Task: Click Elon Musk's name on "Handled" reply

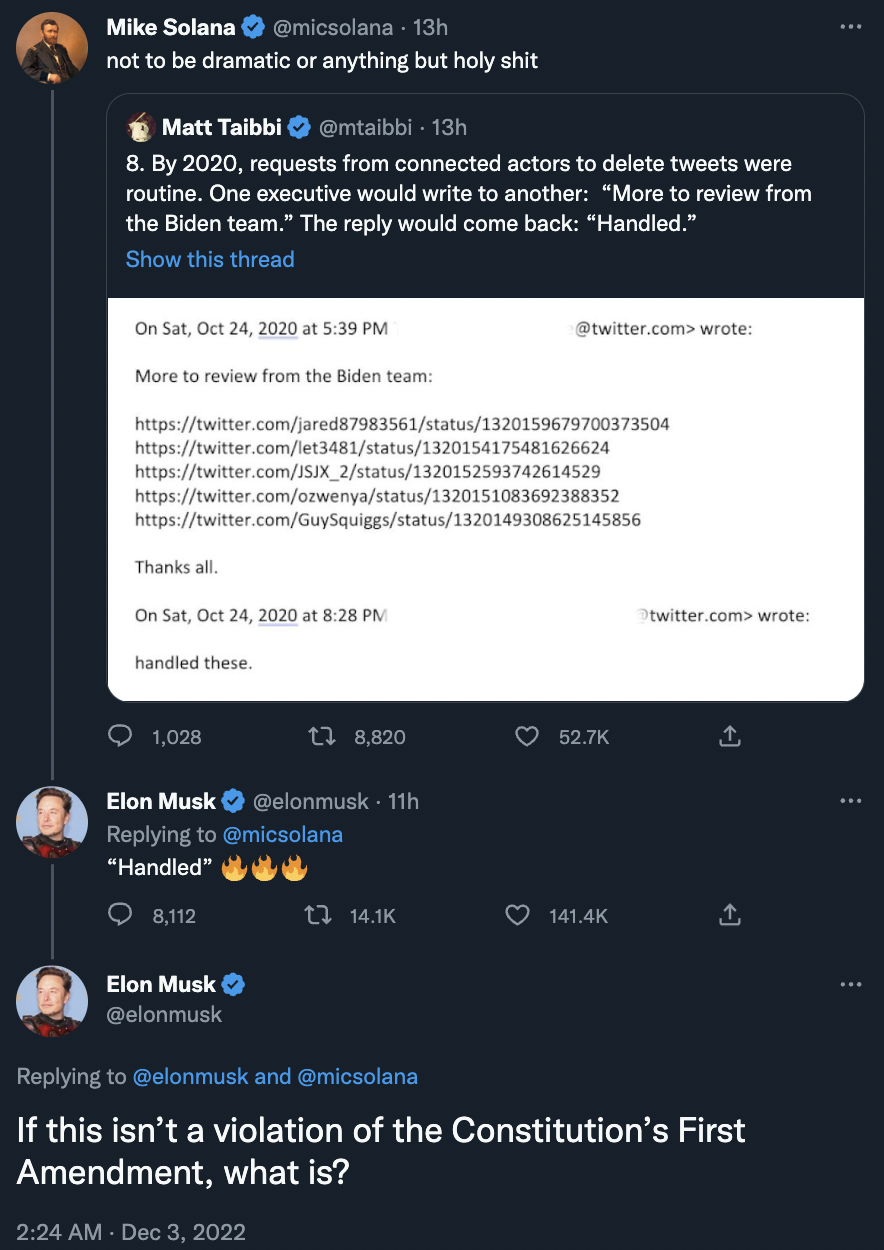Action: pos(161,801)
